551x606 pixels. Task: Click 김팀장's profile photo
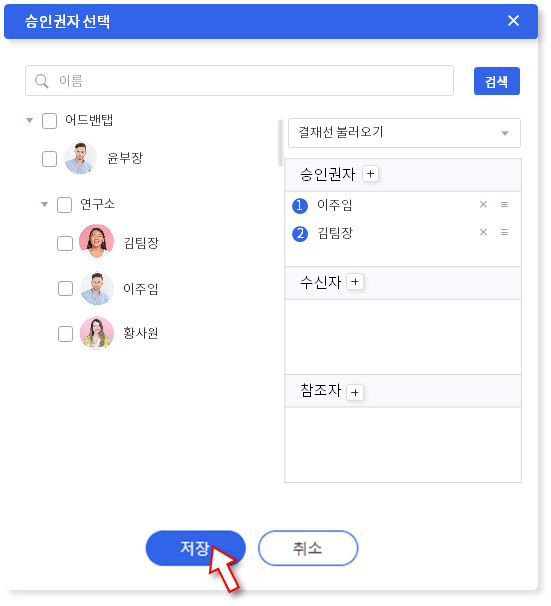click(96, 241)
